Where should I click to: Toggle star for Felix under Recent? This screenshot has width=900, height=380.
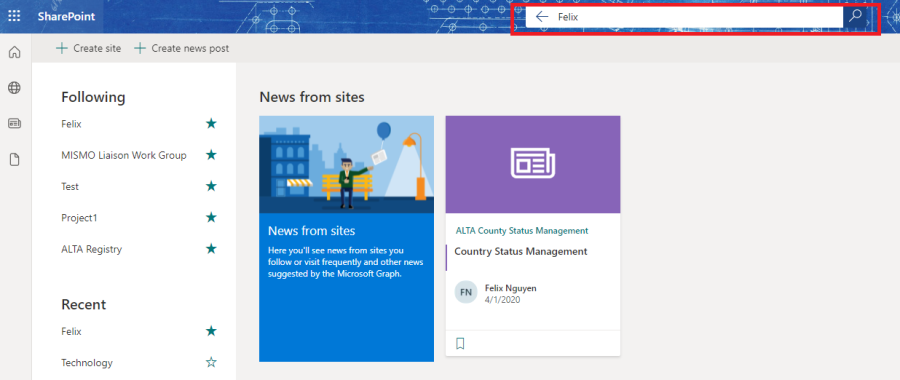(211, 331)
